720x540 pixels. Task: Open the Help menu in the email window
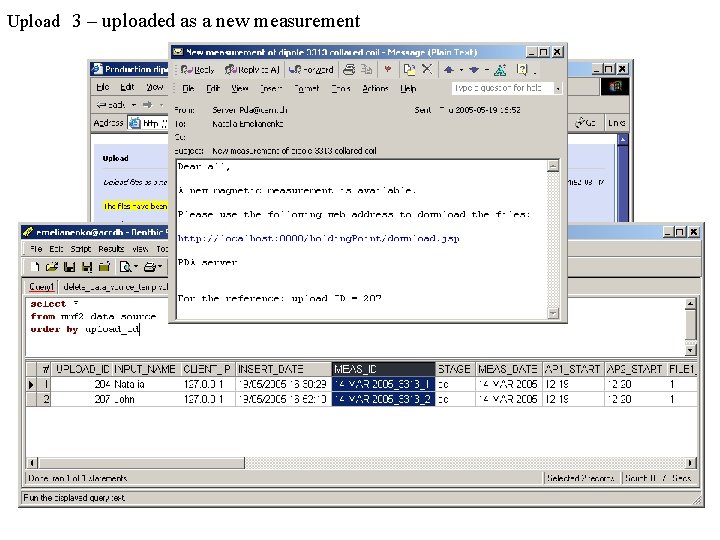408,89
